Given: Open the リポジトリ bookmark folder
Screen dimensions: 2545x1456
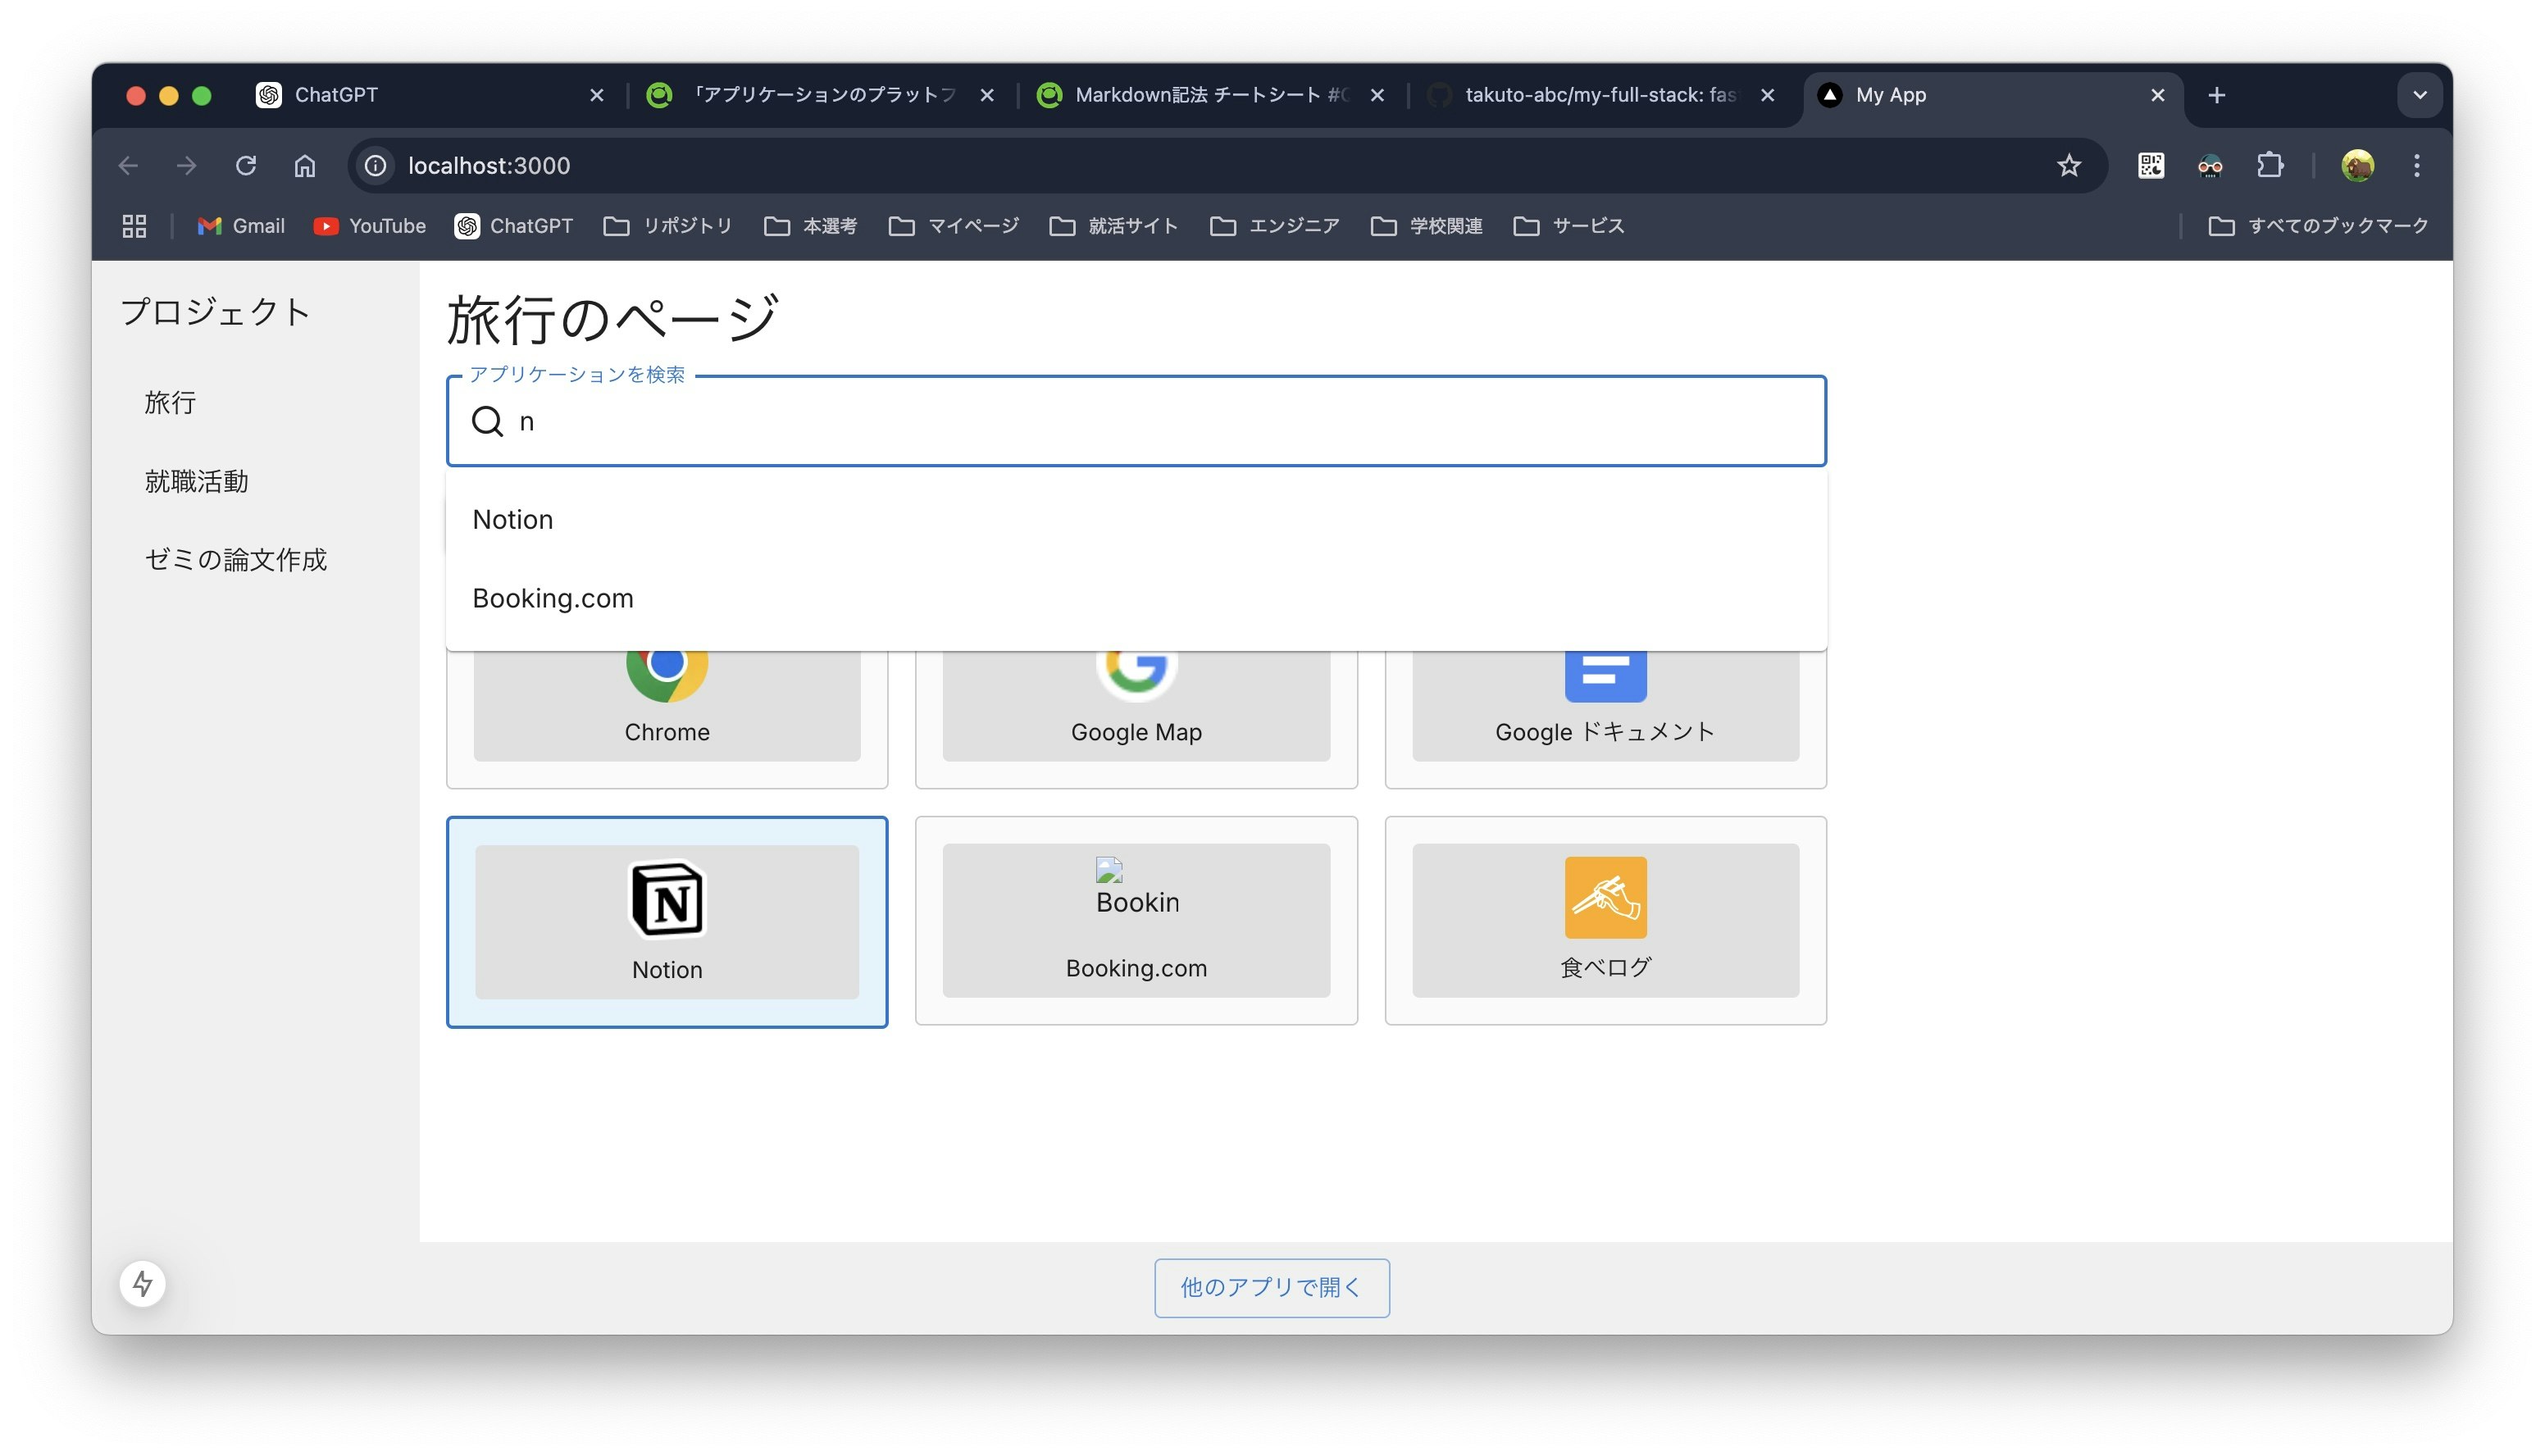Looking at the screenshot, I should 668,226.
